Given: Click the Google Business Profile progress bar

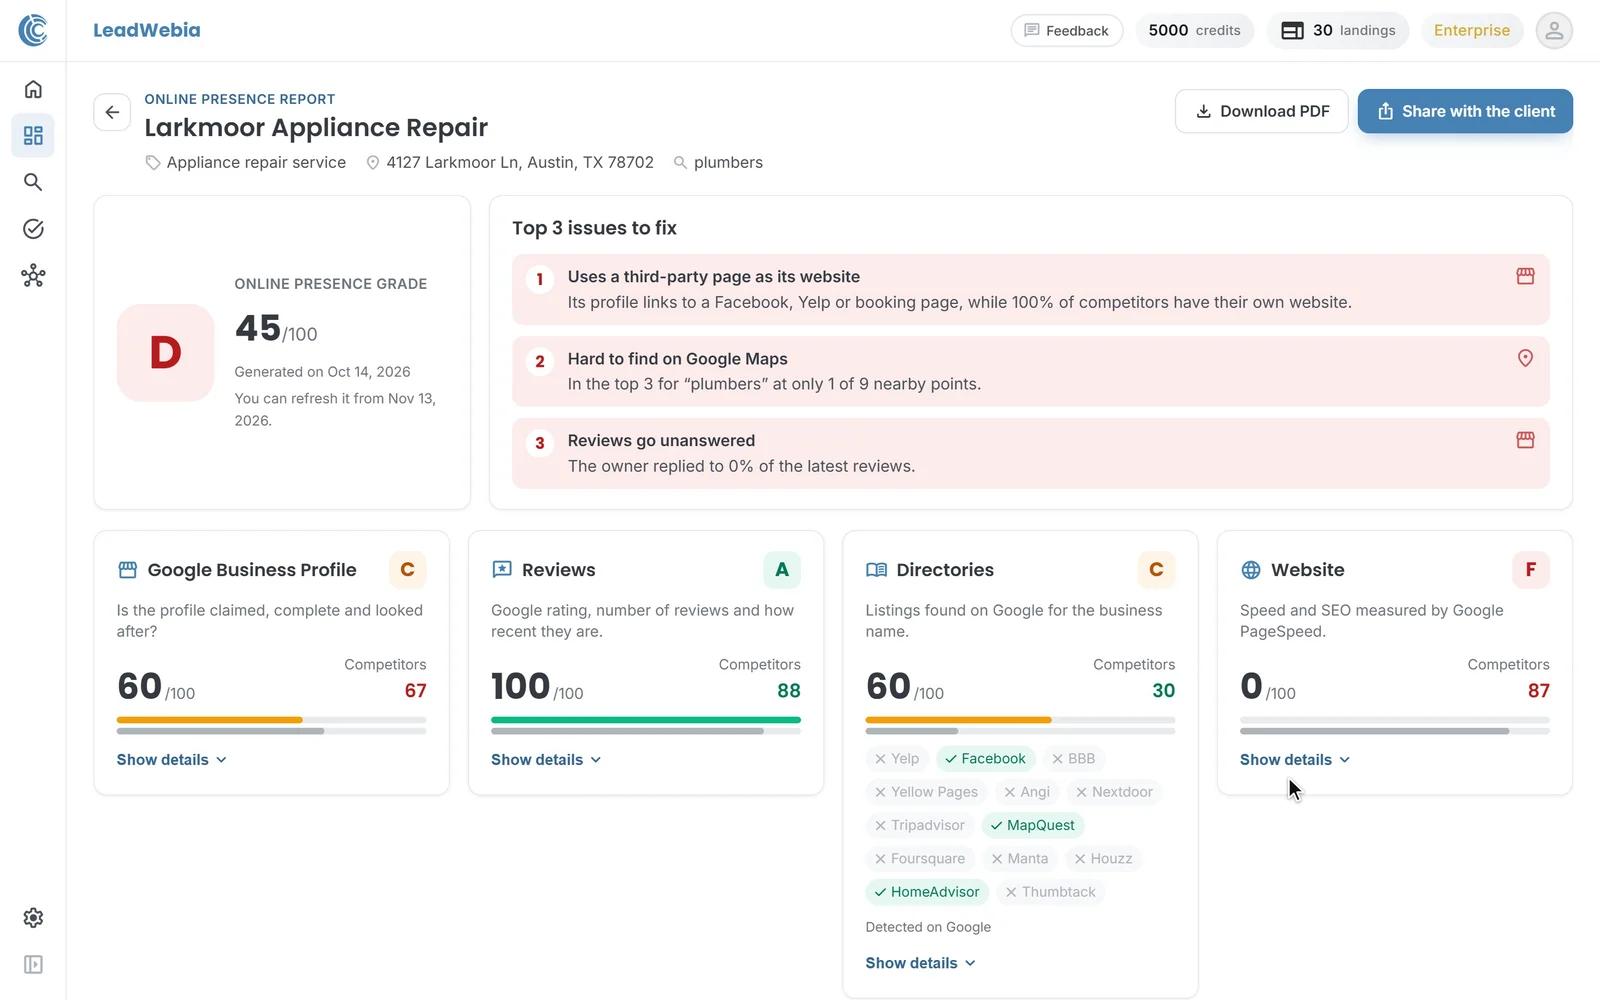Looking at the screenshot, I should click(271, 720).
